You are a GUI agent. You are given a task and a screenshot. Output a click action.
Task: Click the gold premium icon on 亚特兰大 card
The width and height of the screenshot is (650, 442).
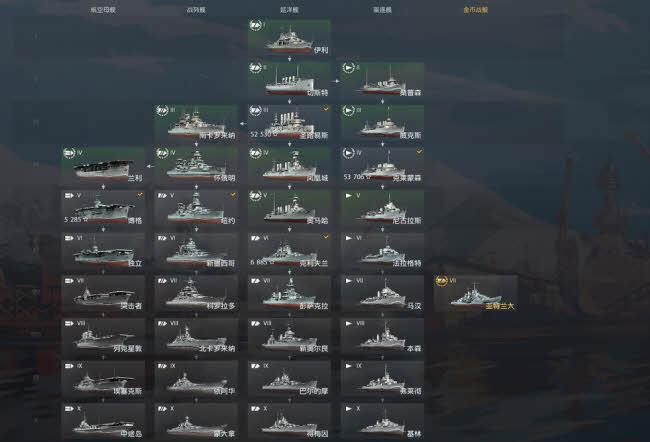pyautogui.click(x=441, y=281)
